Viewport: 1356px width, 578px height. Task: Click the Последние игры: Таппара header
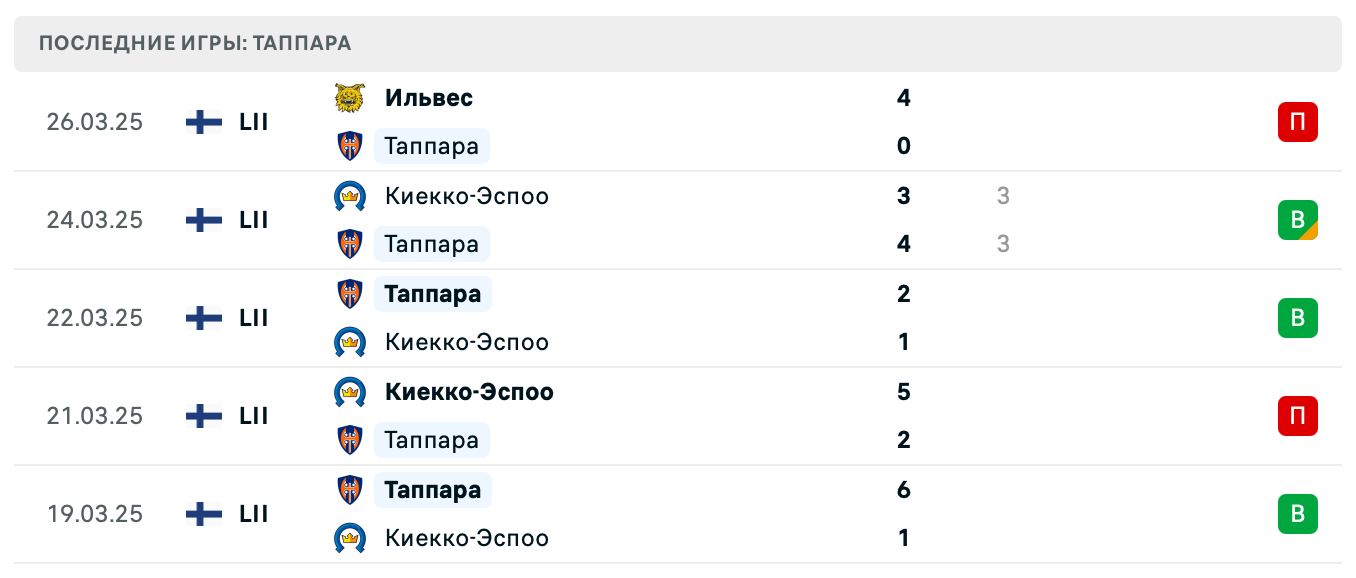point(195,44)
